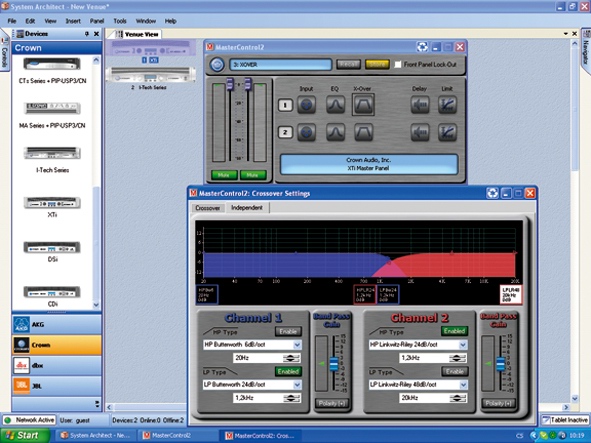
Task: Open the Tools menu
Action: 120,21
